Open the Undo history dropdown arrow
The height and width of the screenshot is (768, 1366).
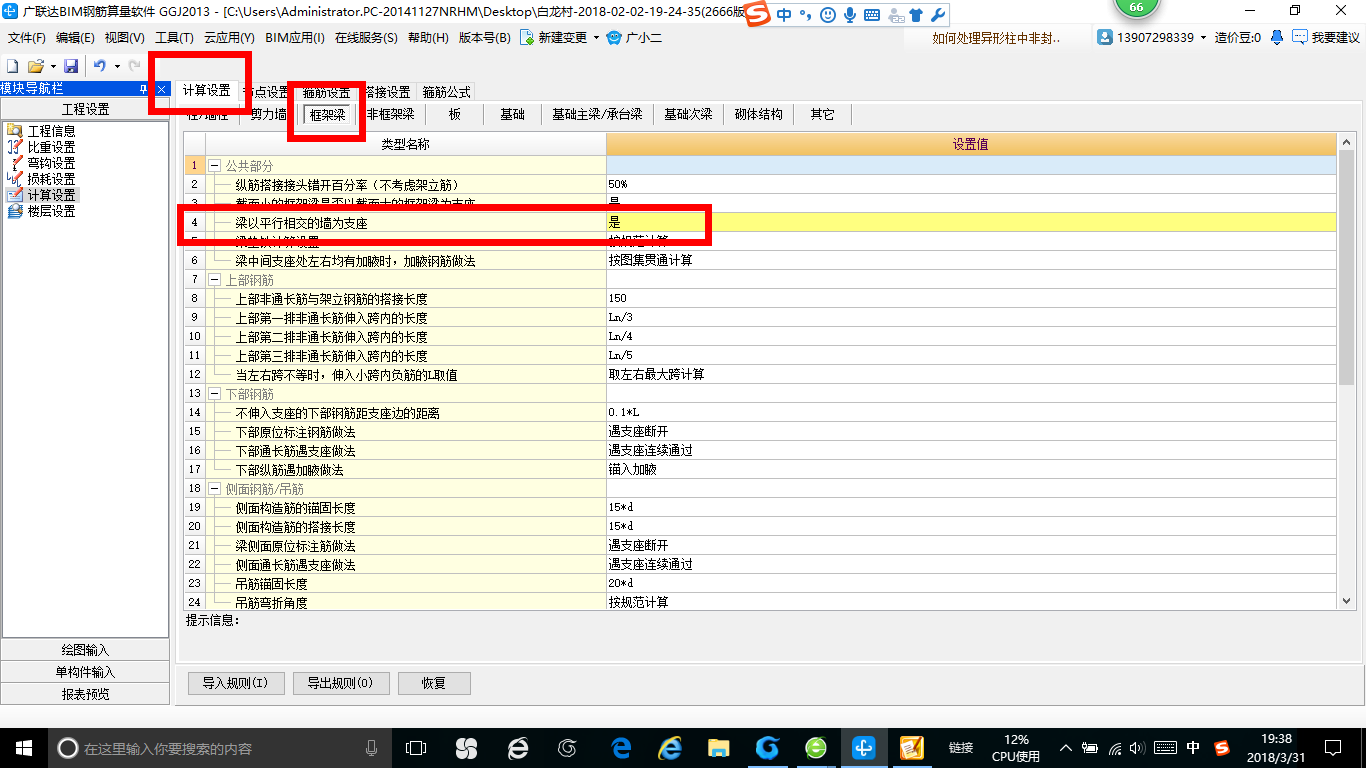(x=116, y=67)
